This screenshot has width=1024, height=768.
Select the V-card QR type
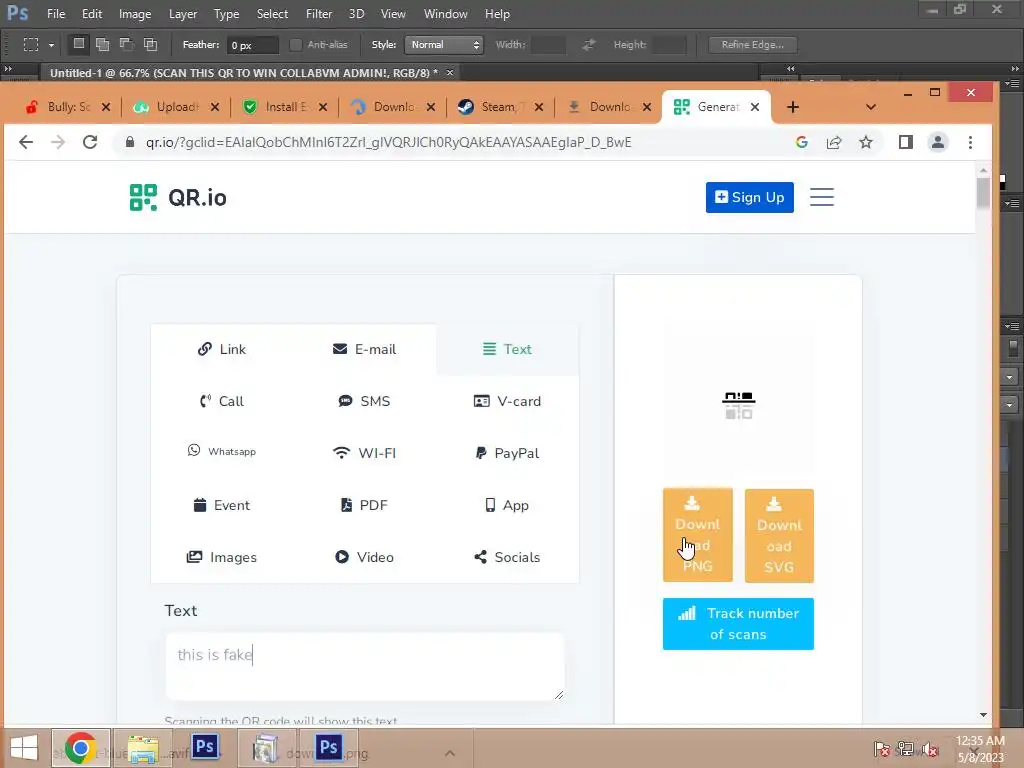tap(507, 401)
